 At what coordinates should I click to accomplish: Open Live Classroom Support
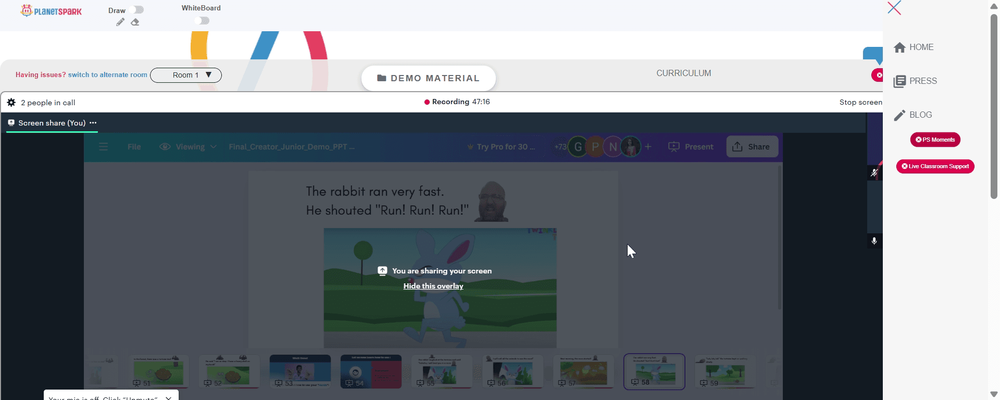[935, 167]
